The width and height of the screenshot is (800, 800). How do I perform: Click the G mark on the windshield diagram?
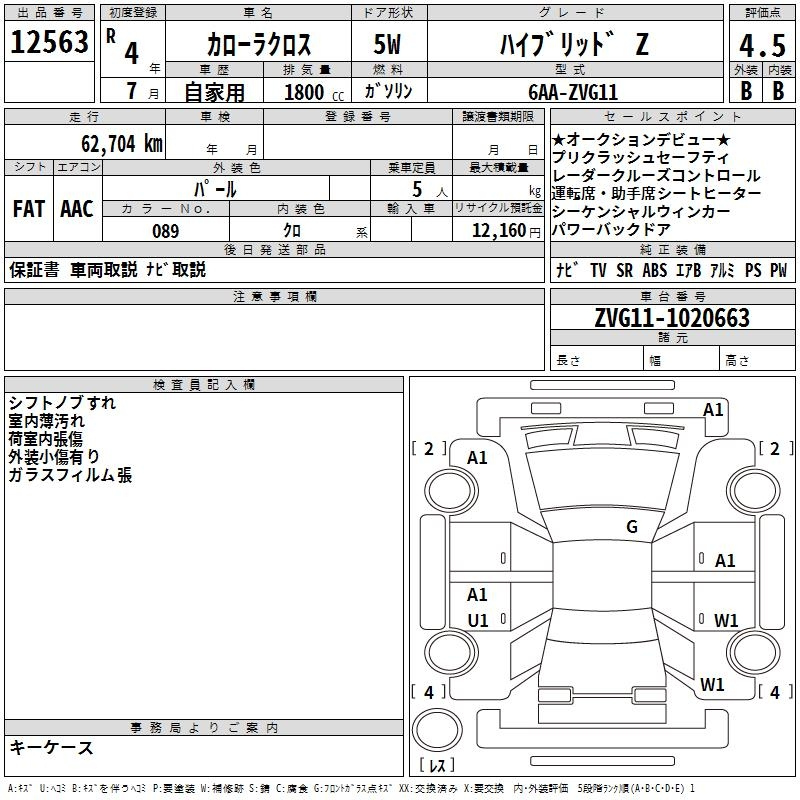tap(632, 527)
